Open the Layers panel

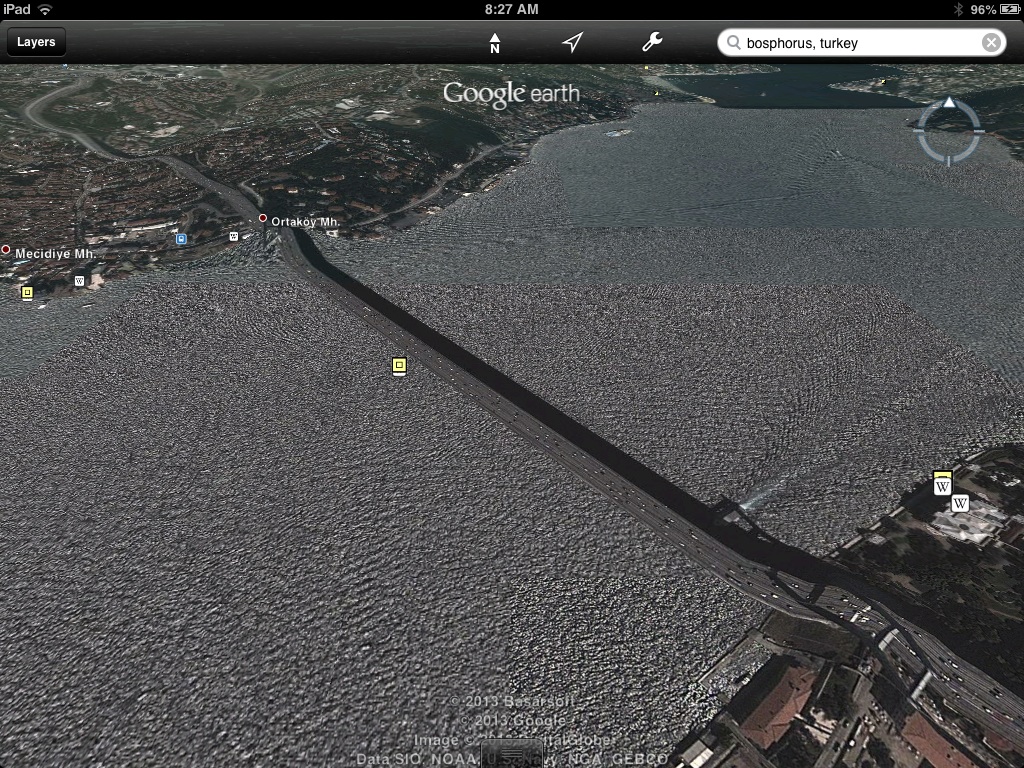tap(36, 42)
